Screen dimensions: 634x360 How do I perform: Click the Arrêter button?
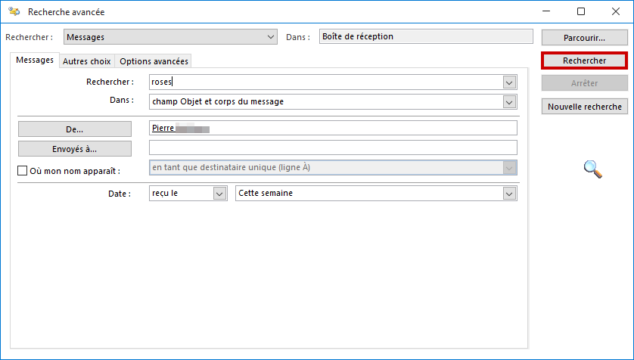click(x=584, y=83)
